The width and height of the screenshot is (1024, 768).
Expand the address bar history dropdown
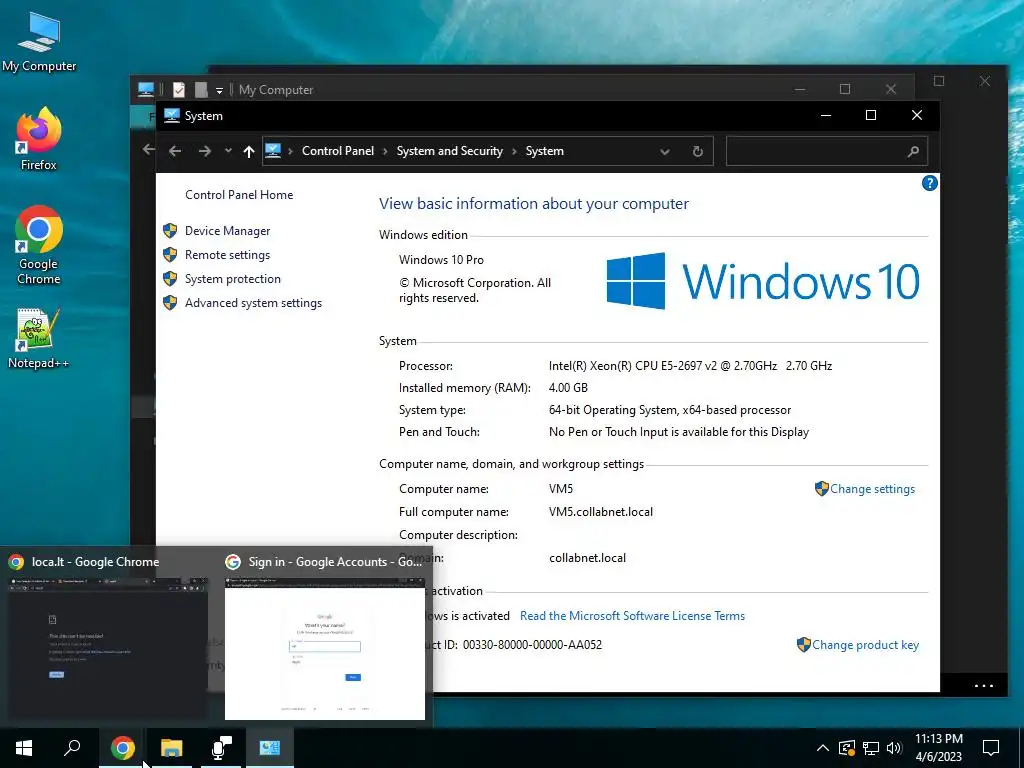[x=664, y=152]
